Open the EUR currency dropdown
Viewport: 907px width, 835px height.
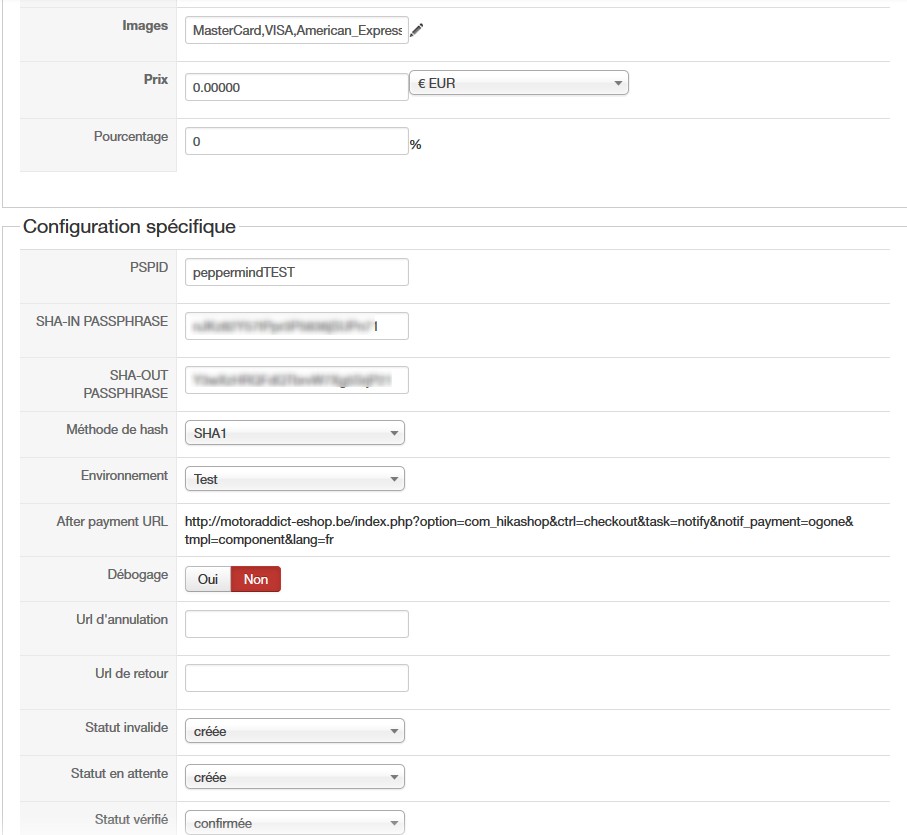pyautogui.click(x=519, y=83)
